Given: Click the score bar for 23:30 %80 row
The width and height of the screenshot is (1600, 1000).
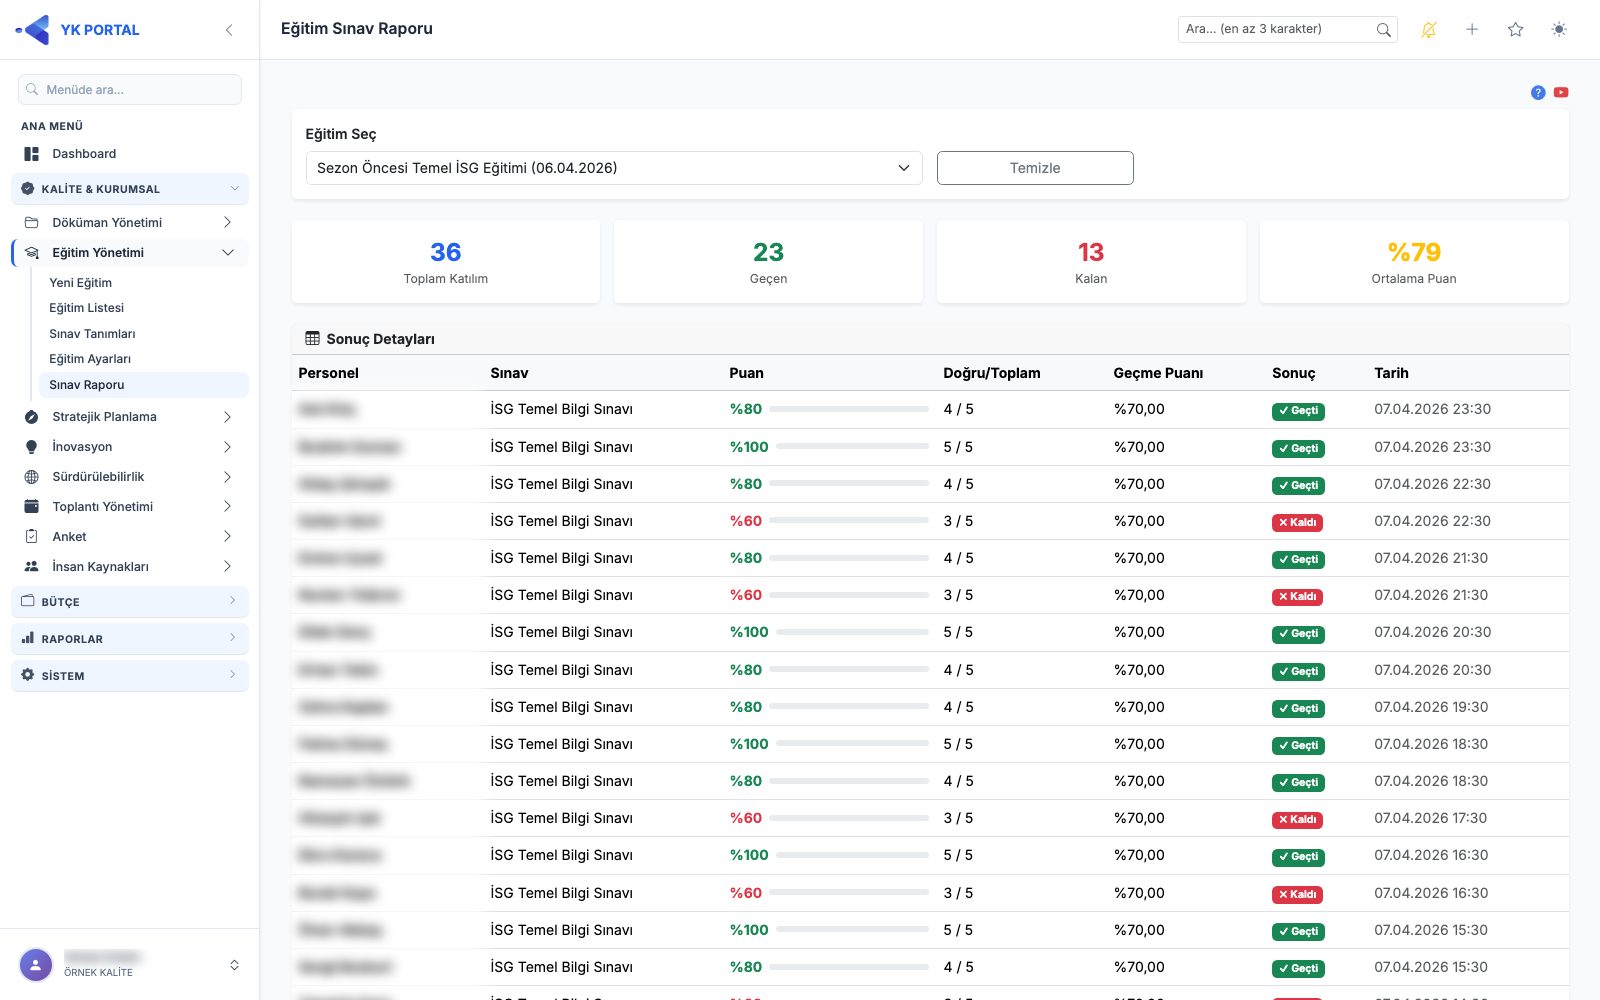Looking at the screenshot, I should (x=849, y=409).
